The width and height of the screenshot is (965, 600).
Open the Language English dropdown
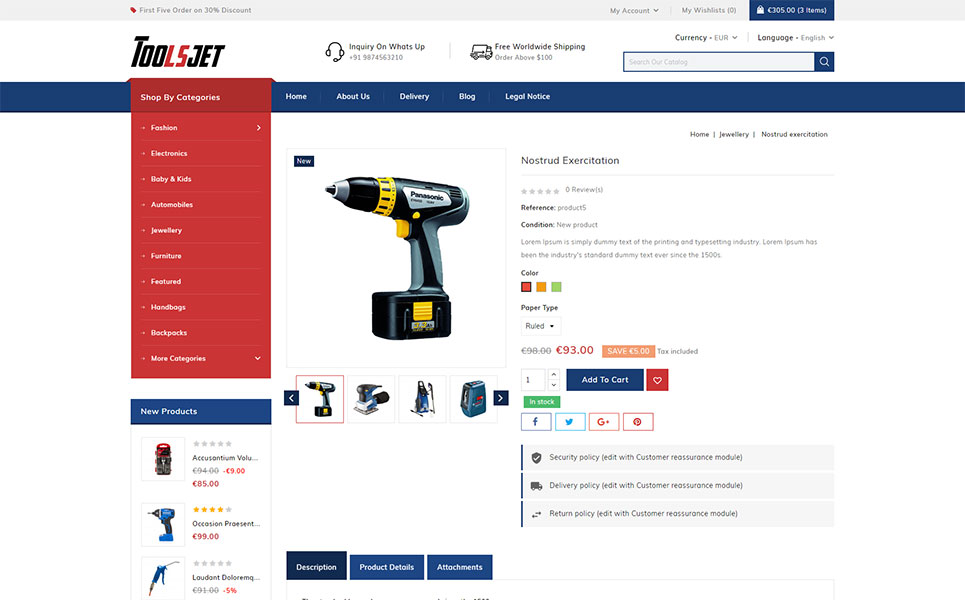(x=795, y=38)
